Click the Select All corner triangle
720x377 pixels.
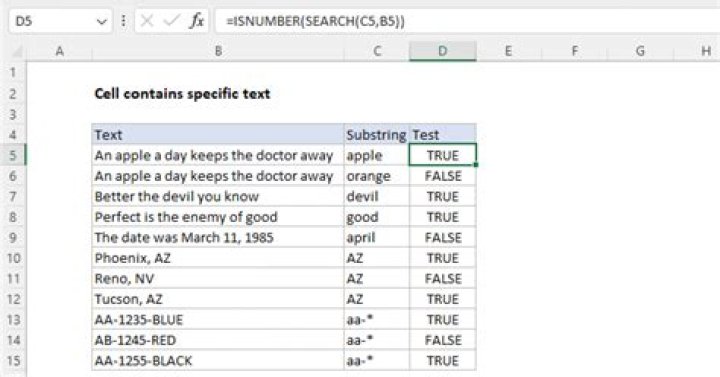[x=17, y=51]
